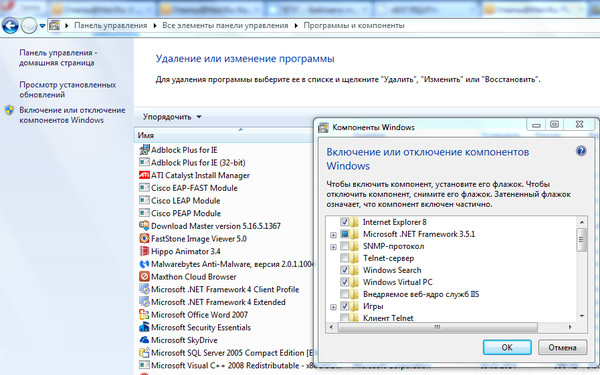Sort by the Имя column header

(224, 135)
